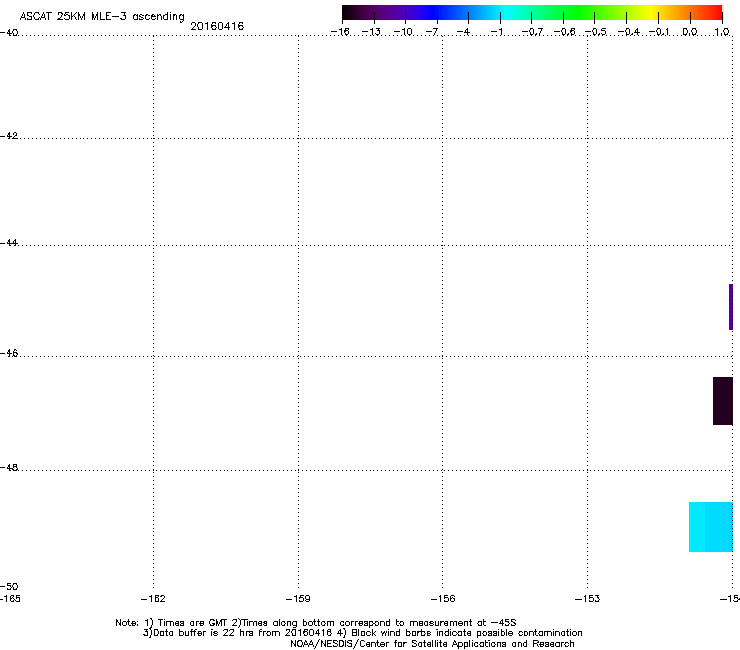Click the 'ASCAT 25KM MLE-3 ascending' title
The height and width of the screenshot is (650, 740).
(102, 17)
